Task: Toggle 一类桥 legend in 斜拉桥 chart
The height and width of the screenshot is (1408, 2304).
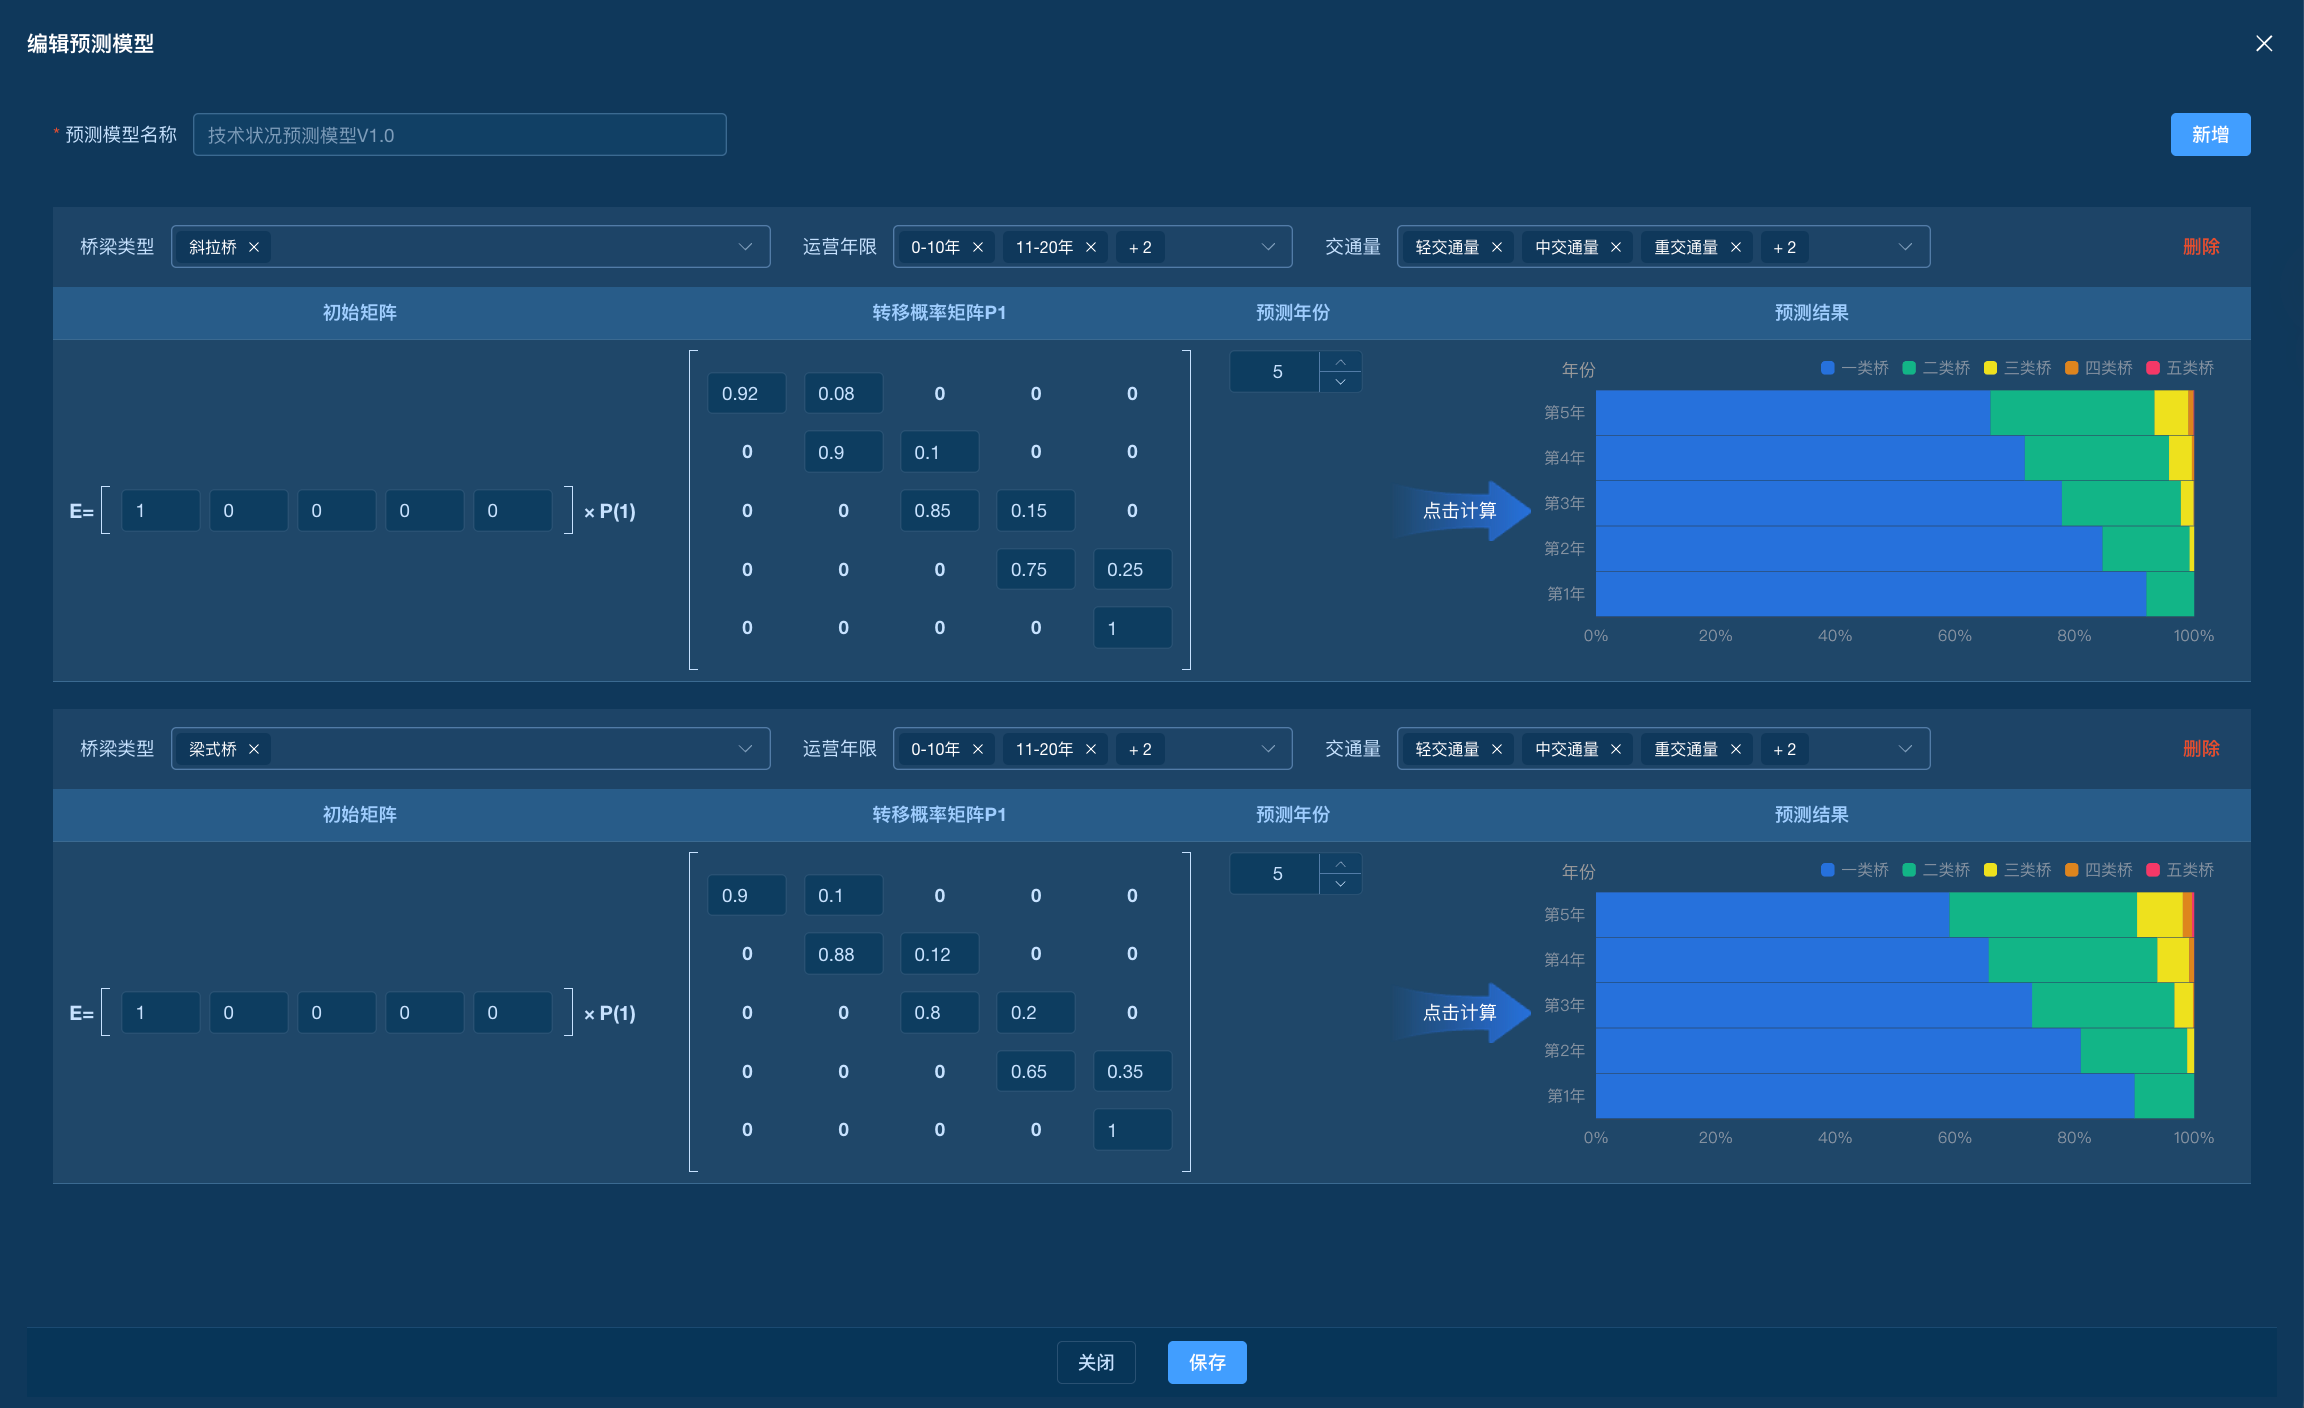Action: pos(1855,368)
